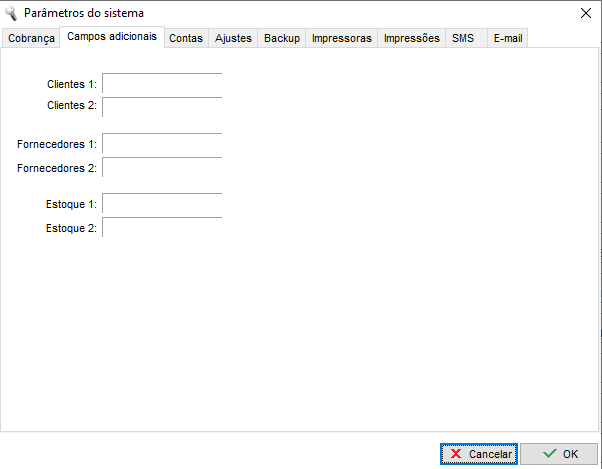The width and height of the screenshot is (602, 469).
Task: Go to the Ajustes tab
Action: [233, 38]
